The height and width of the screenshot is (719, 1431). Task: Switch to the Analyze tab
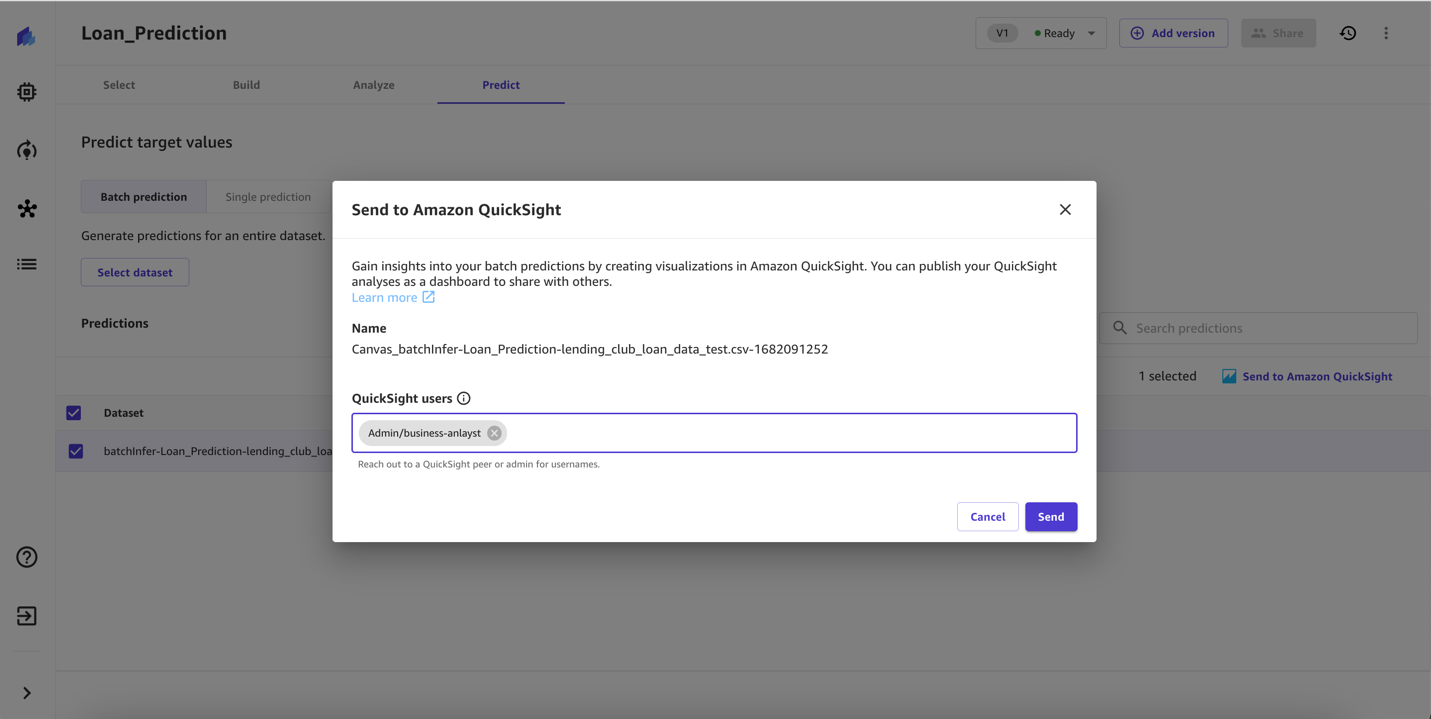point(374,85)
